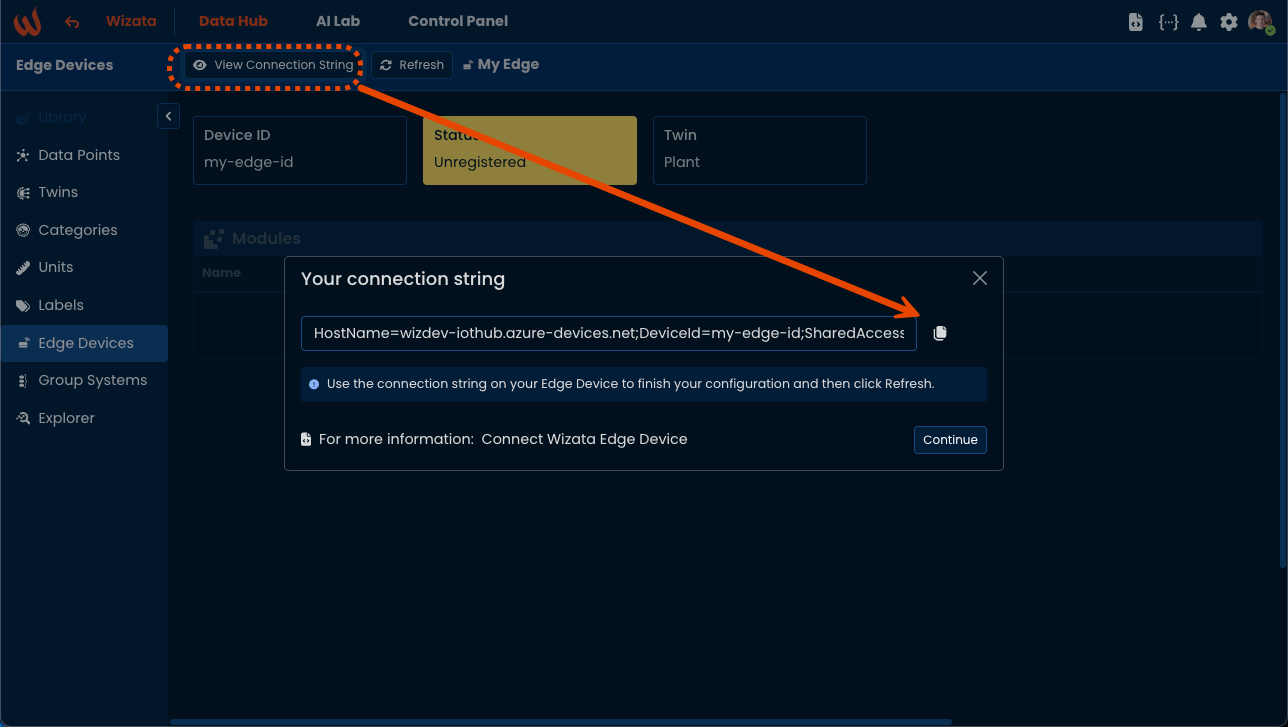Click 'Your connection string' dialog title

403,279
